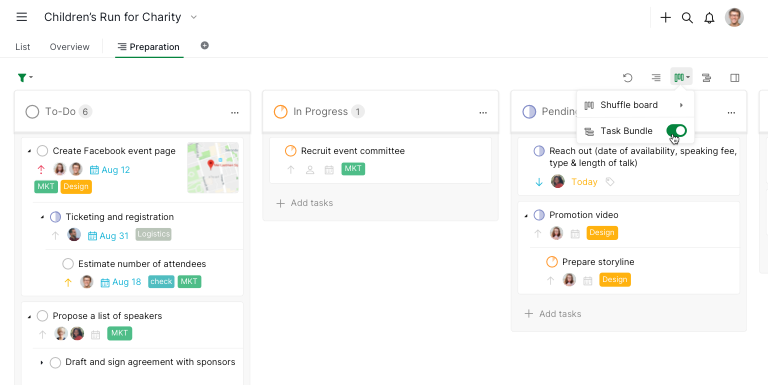
Task: Open In Progress column options menu
Action: (483, 113)
